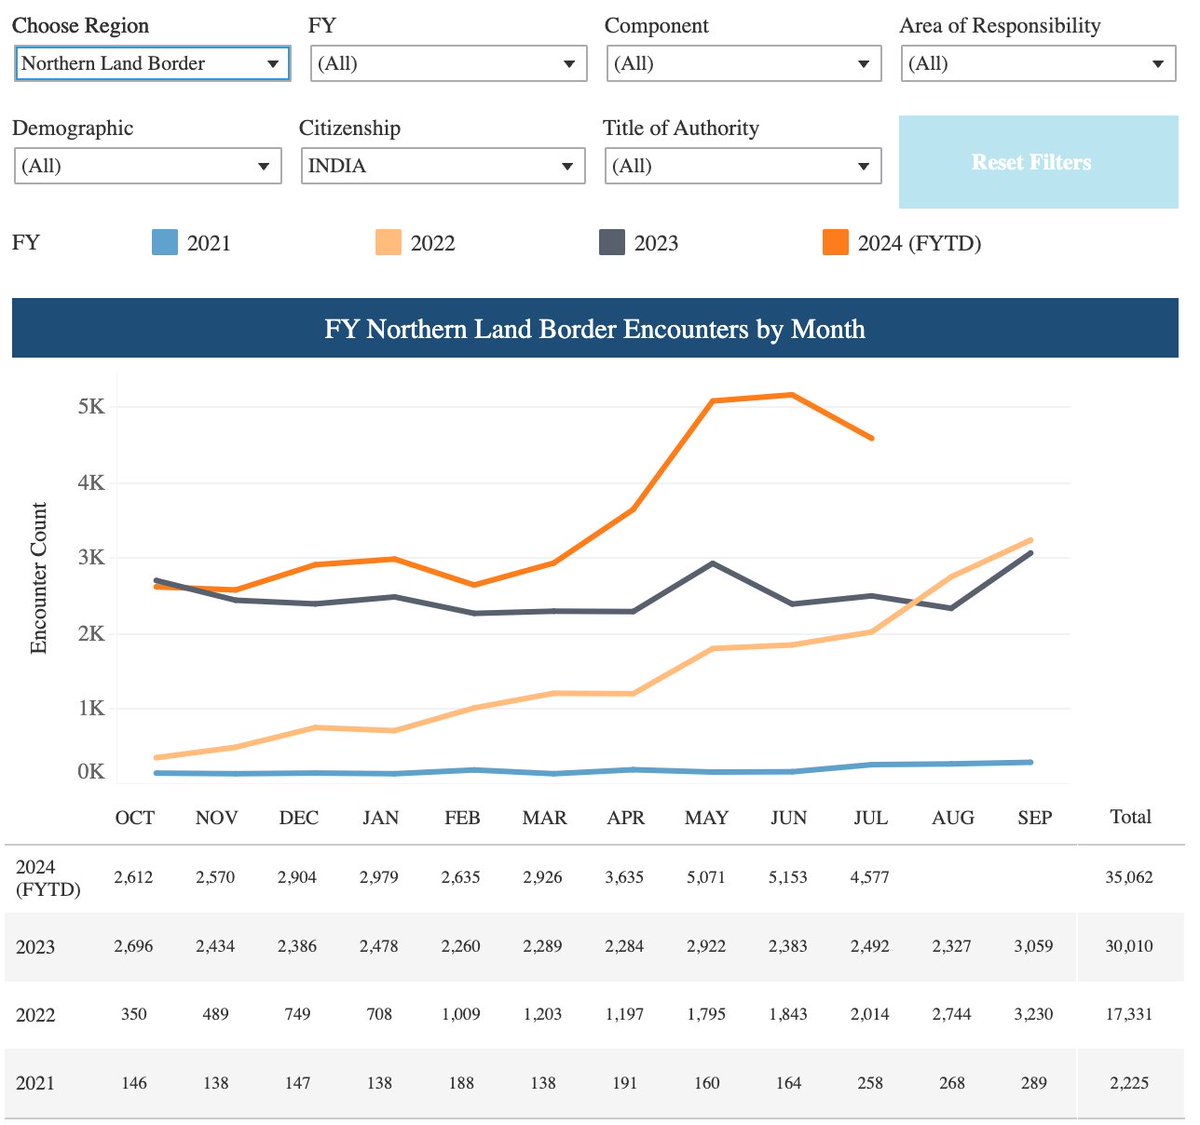Click the 2022 legend label
1200x1125 pixels.
click(x=433, y=243)
